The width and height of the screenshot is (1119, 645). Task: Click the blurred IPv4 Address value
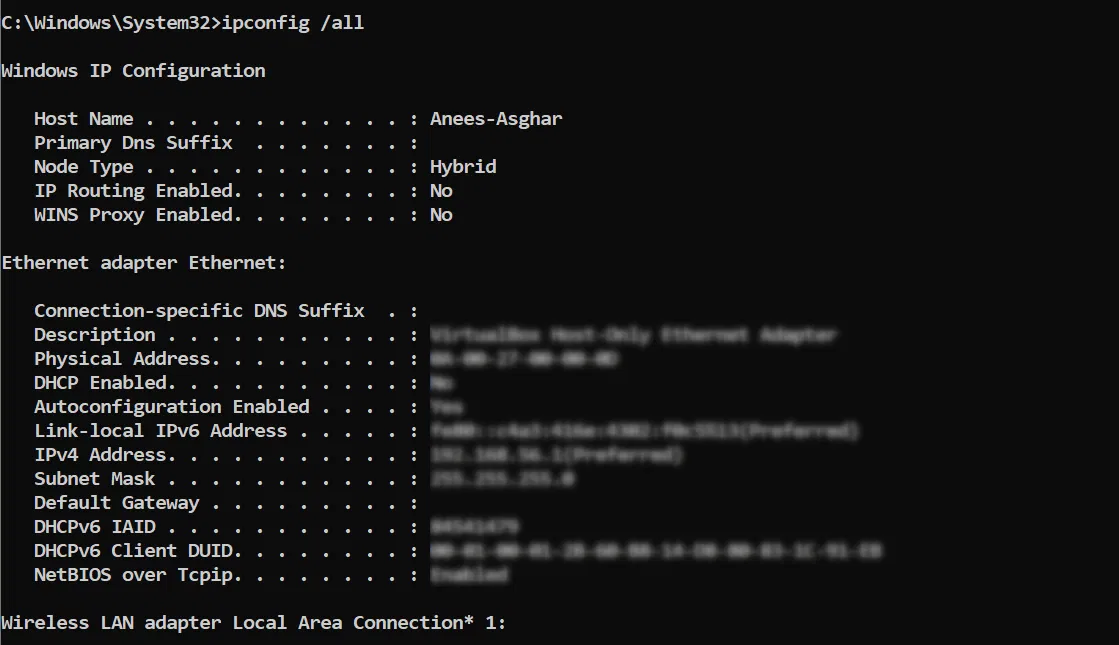click(x=556, y=455)
